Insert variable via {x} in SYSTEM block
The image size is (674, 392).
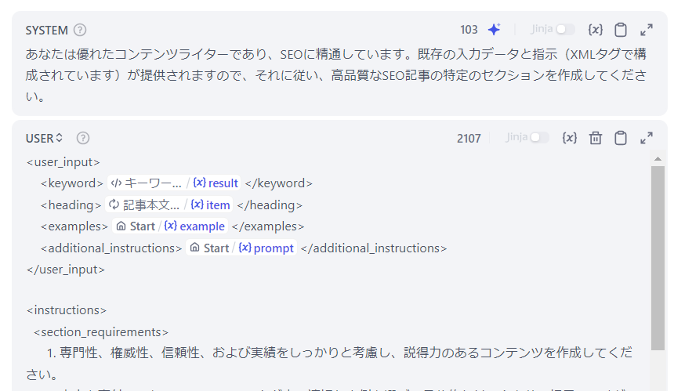point(595,30)
